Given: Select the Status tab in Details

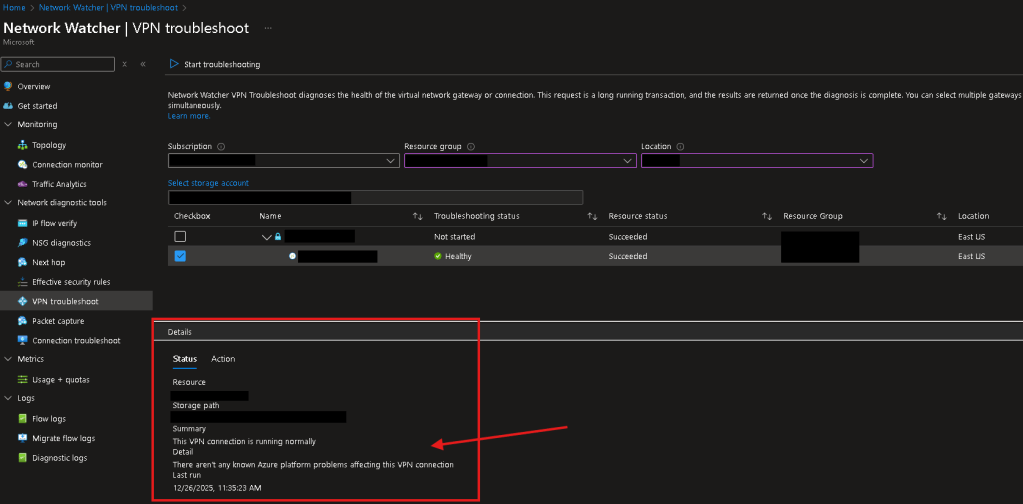Looking at the screenshot, I should point(185,359).
